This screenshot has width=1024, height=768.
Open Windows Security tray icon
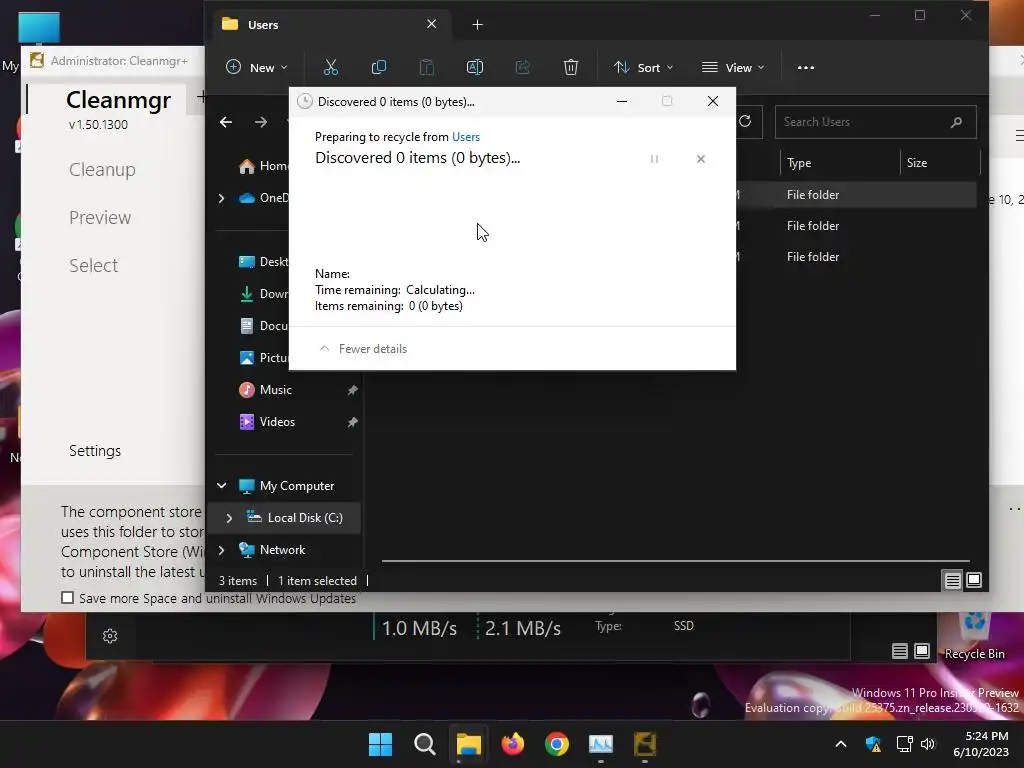(x=873, y=744)
